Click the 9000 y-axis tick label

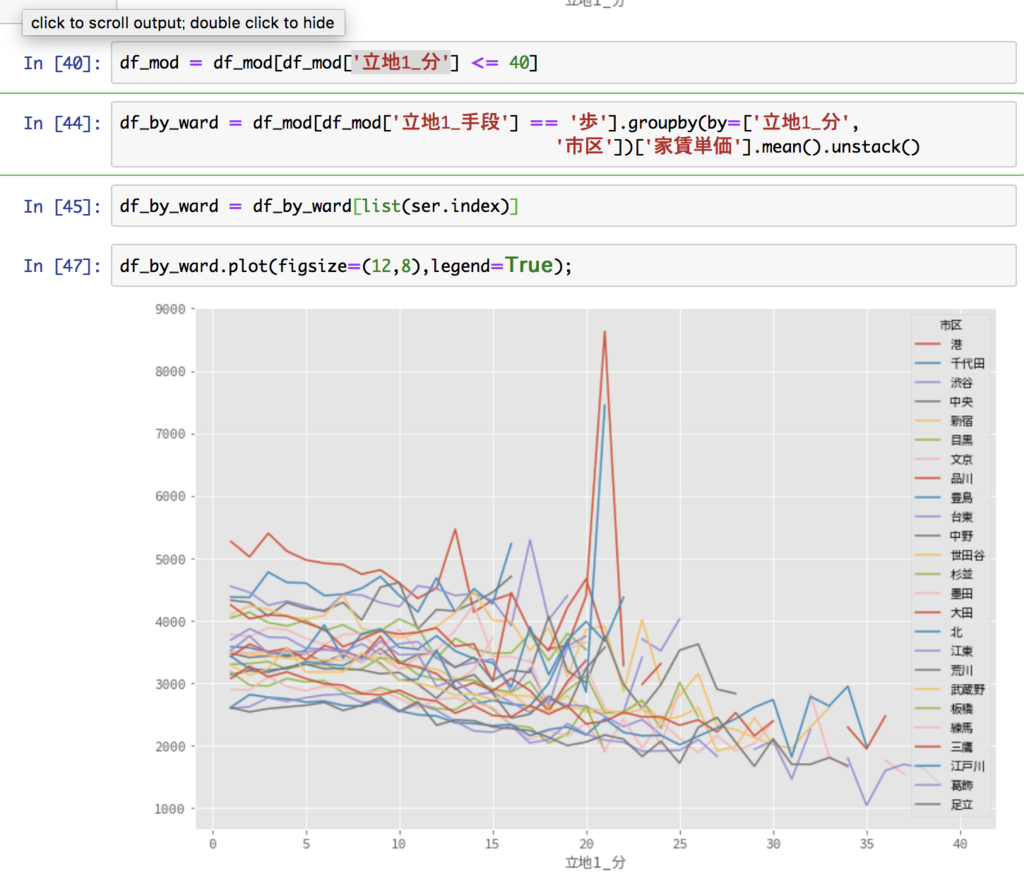click(170, 309)
